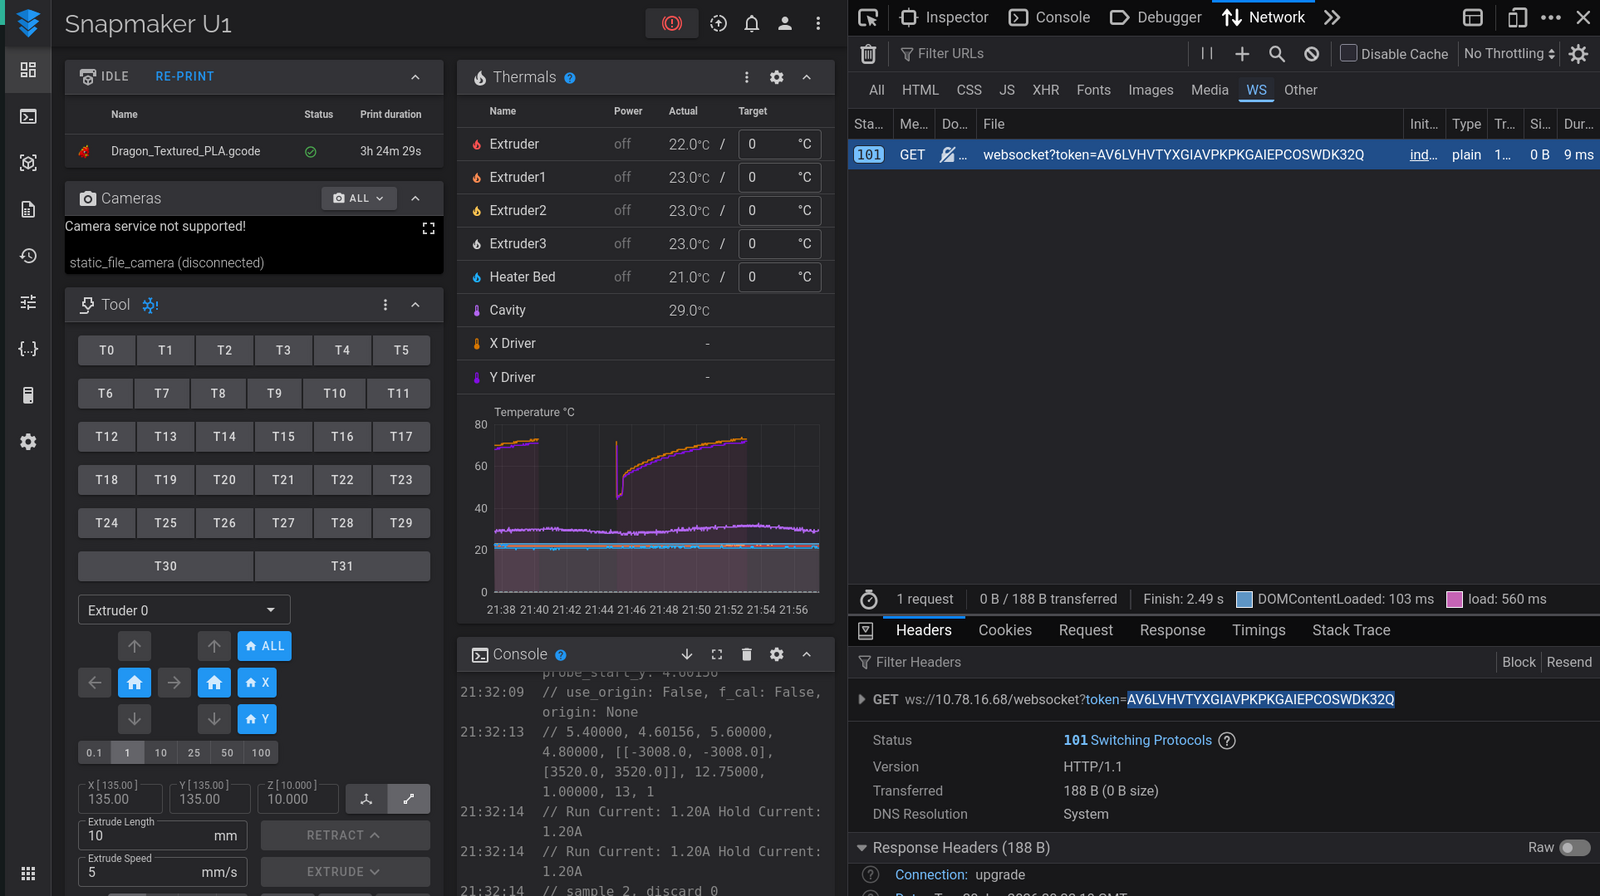Switch to the Inspector tab

click(944, 17)
